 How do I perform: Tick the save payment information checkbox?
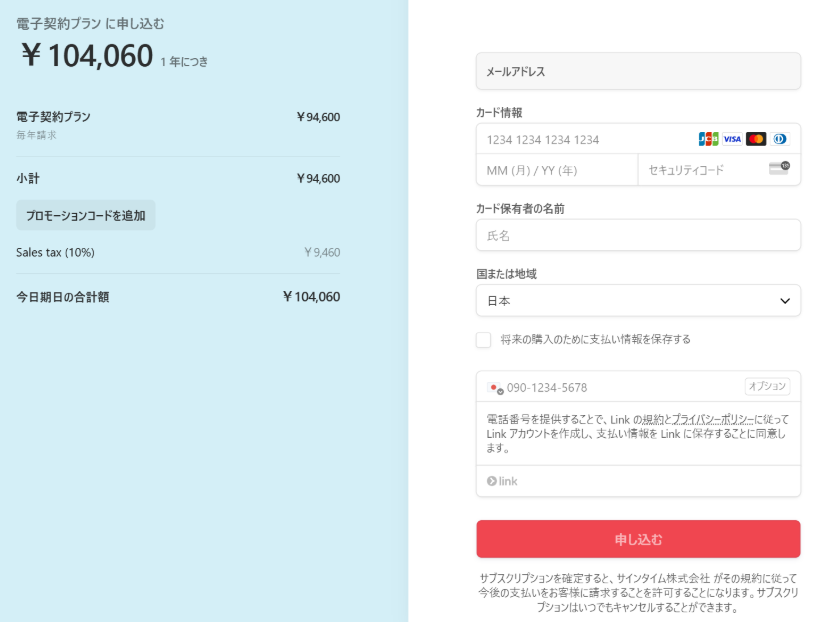pyautogui.click(x=483, y=340)
